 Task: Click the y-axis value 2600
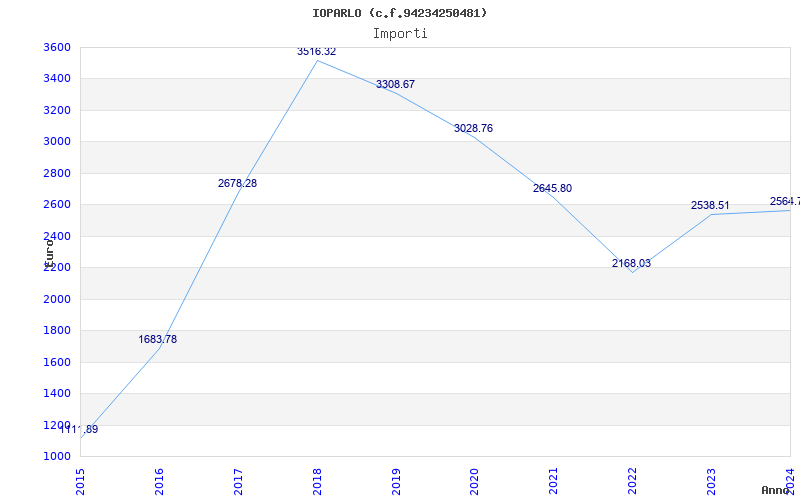[x=57, y=205]
